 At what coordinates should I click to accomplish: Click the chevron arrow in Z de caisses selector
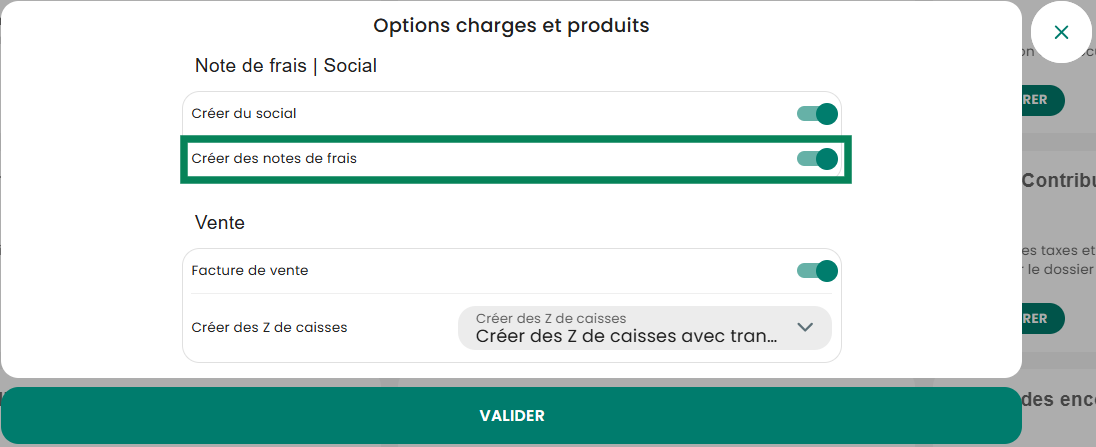click(x=805, y=327)
